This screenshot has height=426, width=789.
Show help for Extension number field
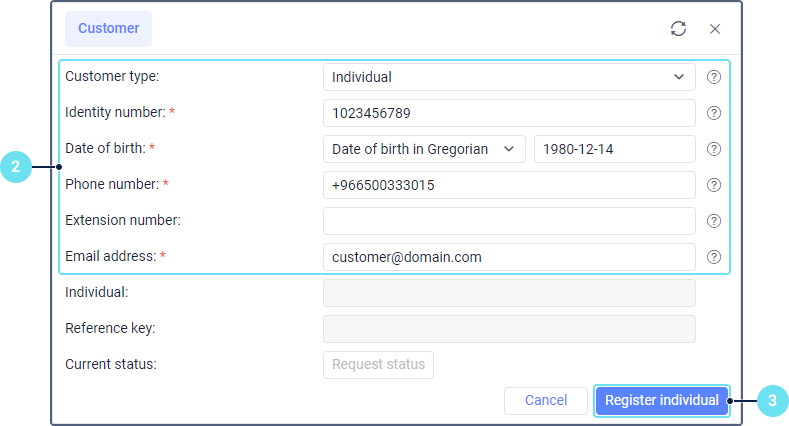click(x=714, y=221)
